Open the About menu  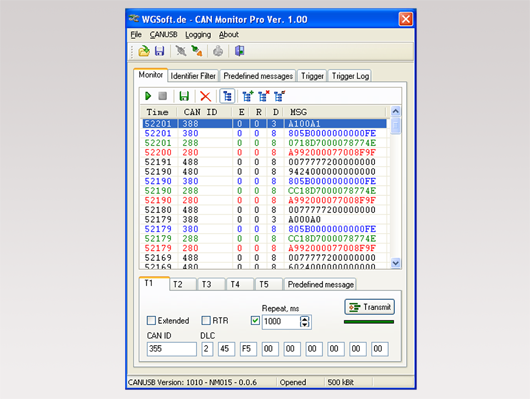(229, 35)
